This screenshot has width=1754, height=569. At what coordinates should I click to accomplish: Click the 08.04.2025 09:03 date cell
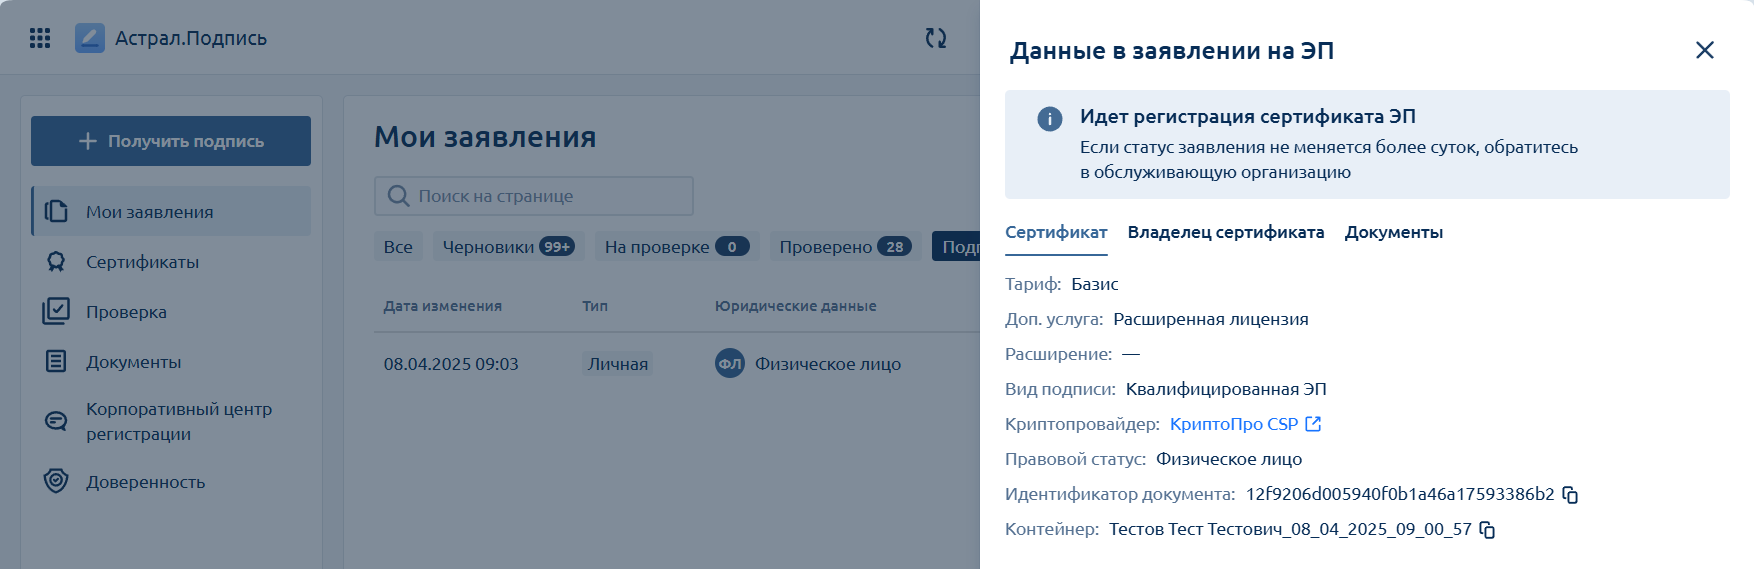click(x=451, y=364)
